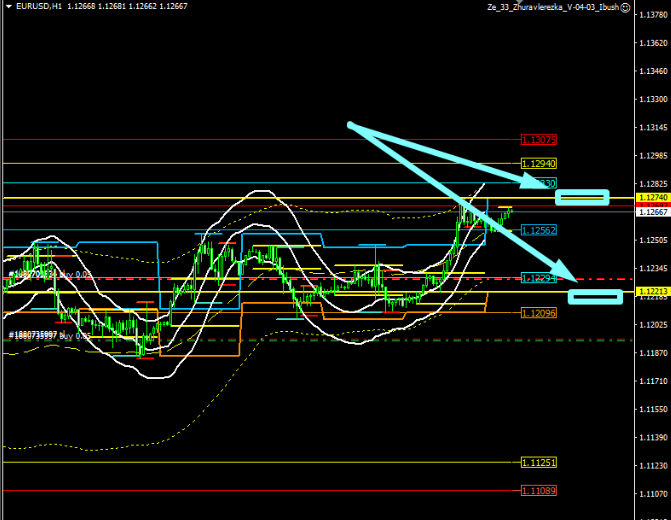Click the red 1.11089 level label
This screenshot has height=520, width=671.
(539, 491)
